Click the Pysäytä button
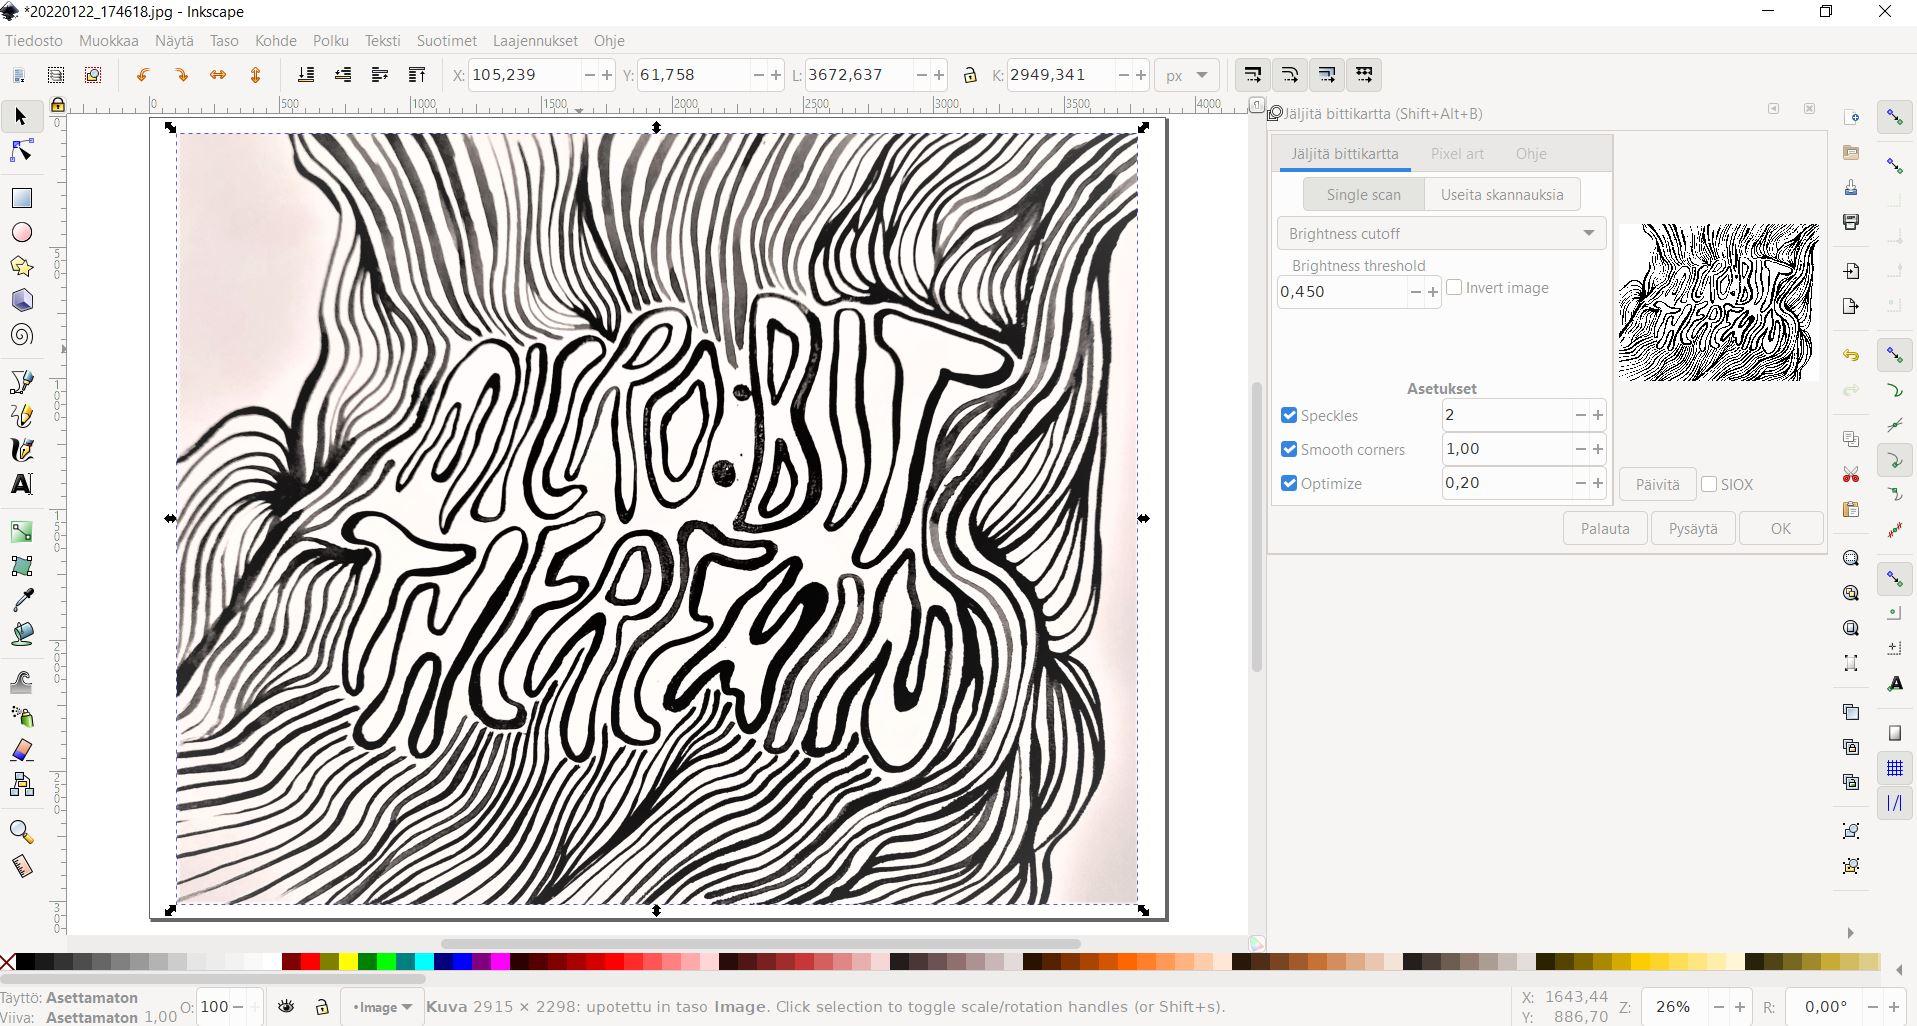 pos(1693,528)
